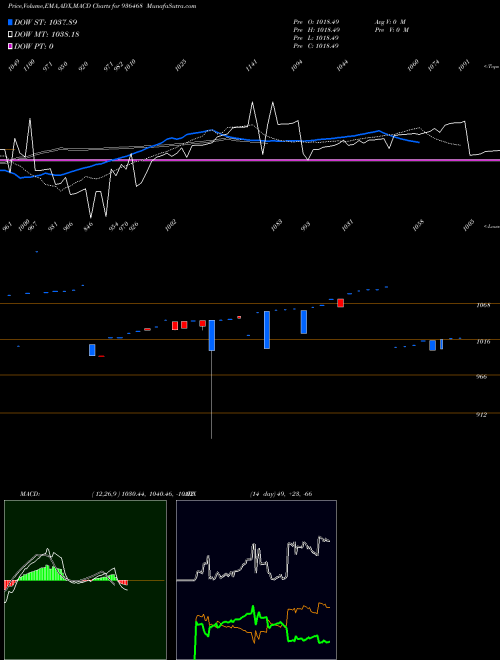Click the red candle at the 1068 line
500x660 pixels.
point(340,303)
